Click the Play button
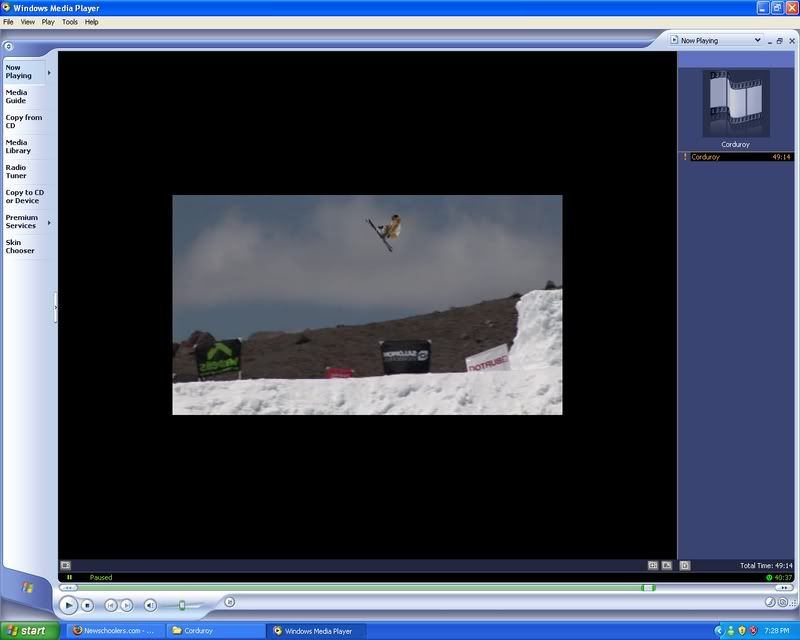 click(x=68, y=605)
